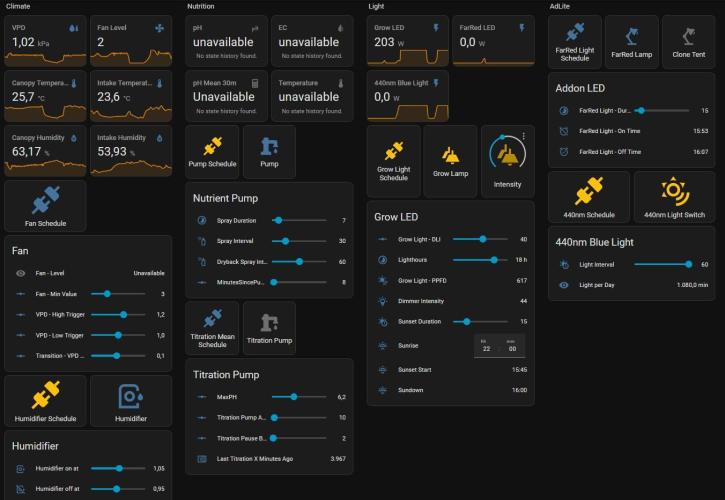Open the Canopy Humidity sensor card
725x500 pixels.
pyautogui.click(x=45, y=151)
